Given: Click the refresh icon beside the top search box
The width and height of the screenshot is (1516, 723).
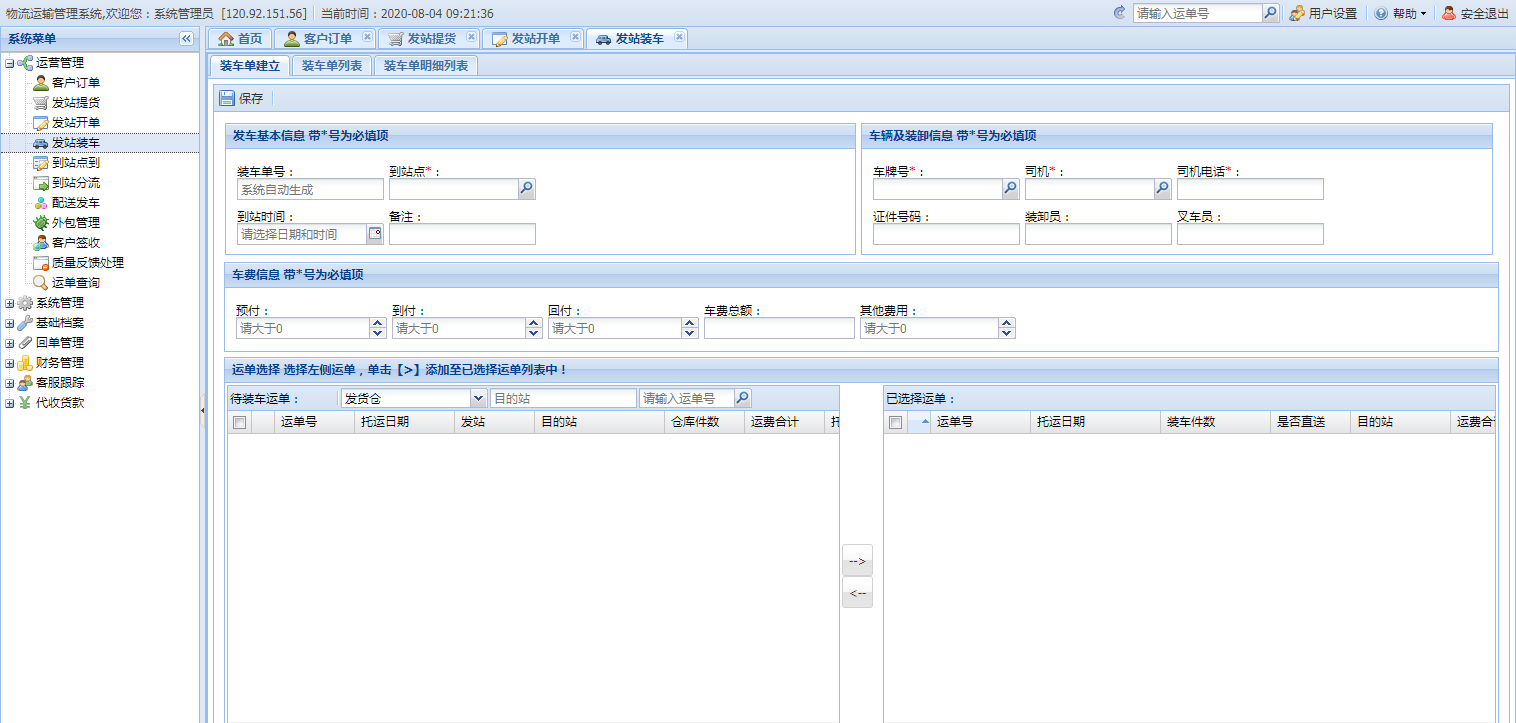Looking at the screenshot, I should [x=1119, y=13].
